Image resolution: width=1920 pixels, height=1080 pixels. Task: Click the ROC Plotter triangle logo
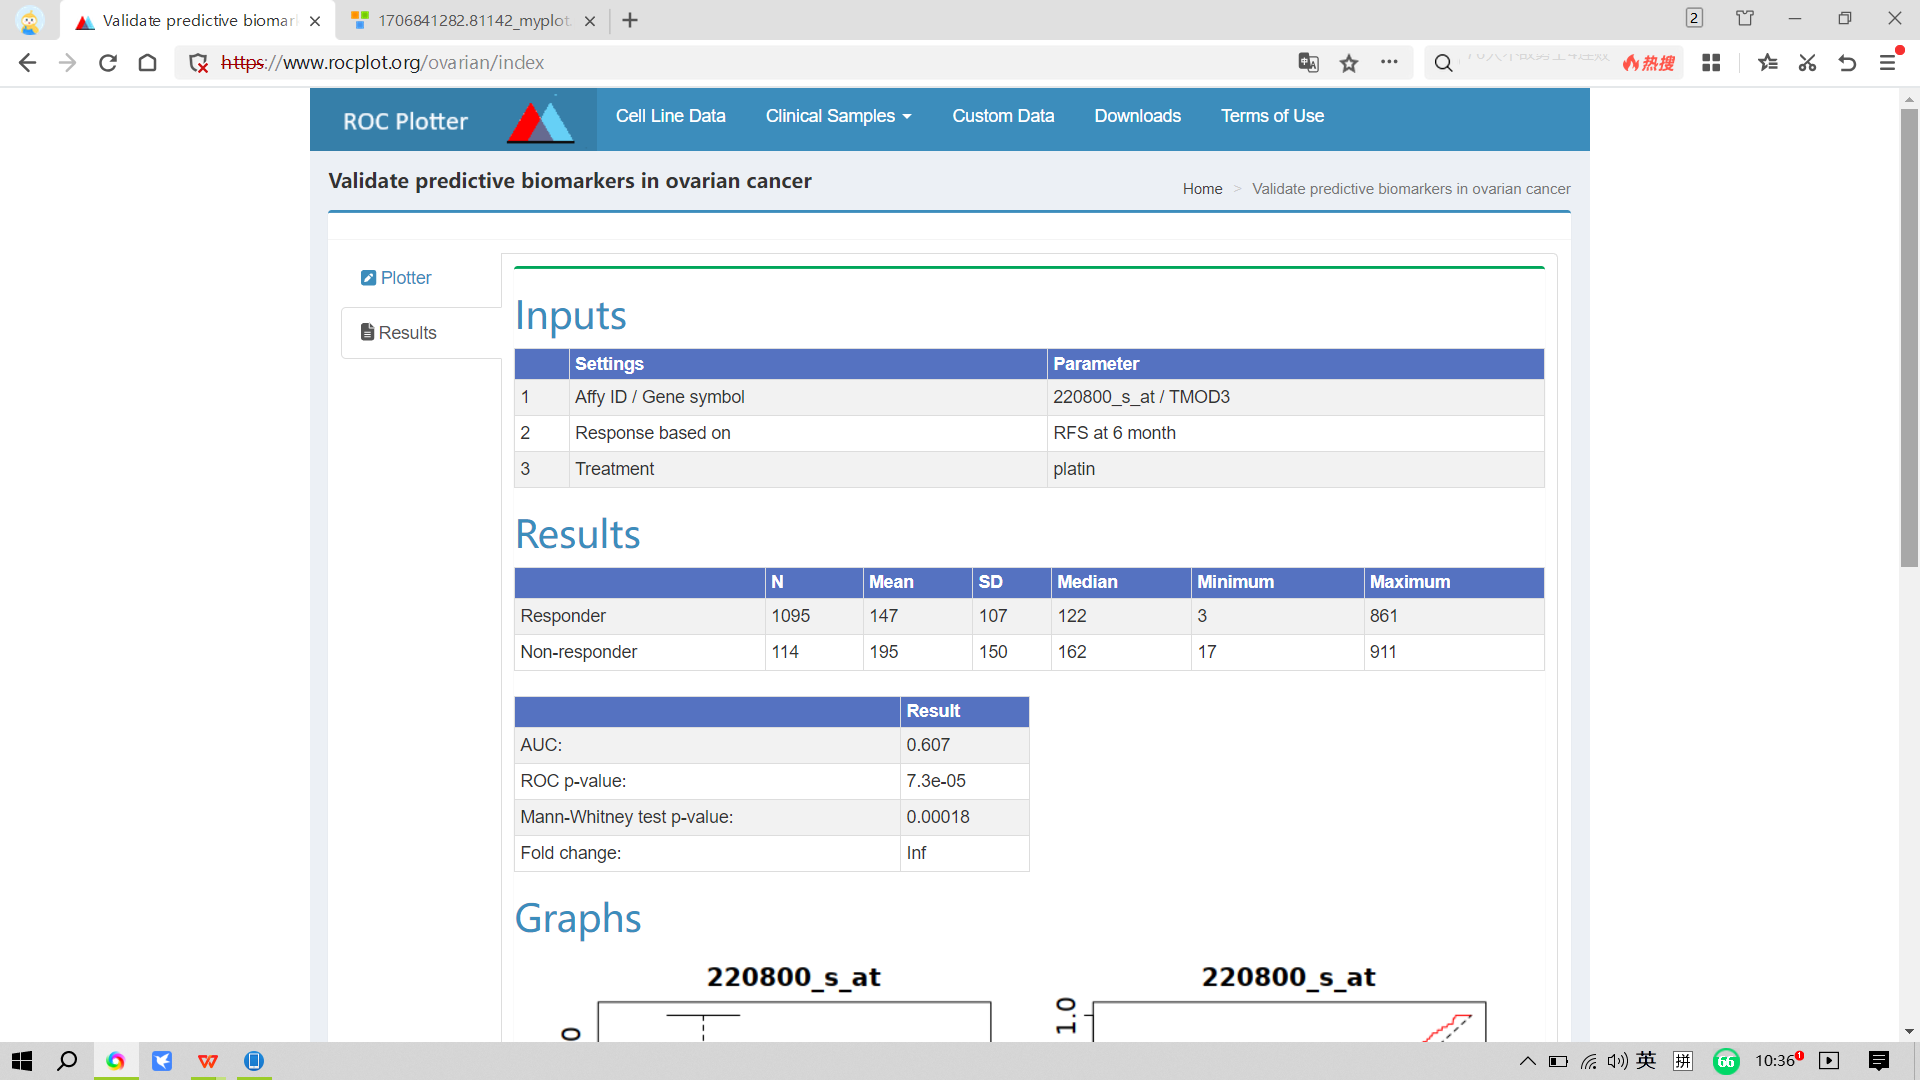(540, 121)
